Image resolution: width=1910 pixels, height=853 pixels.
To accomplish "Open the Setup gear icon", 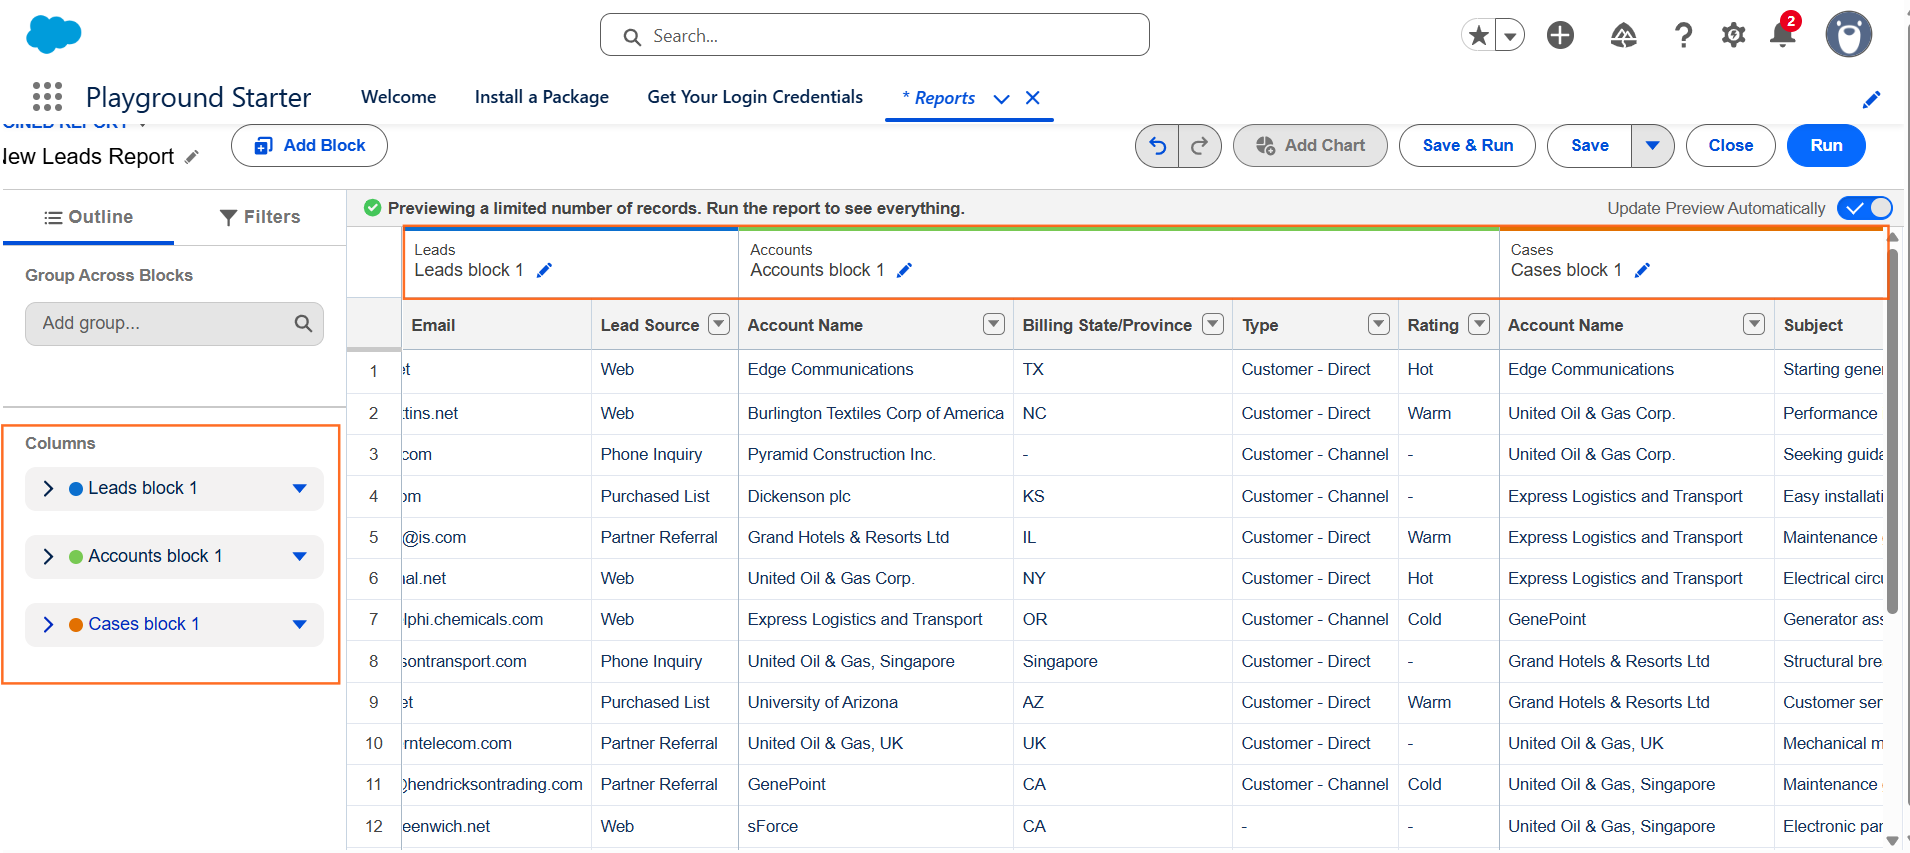I will coord(1733,36).
